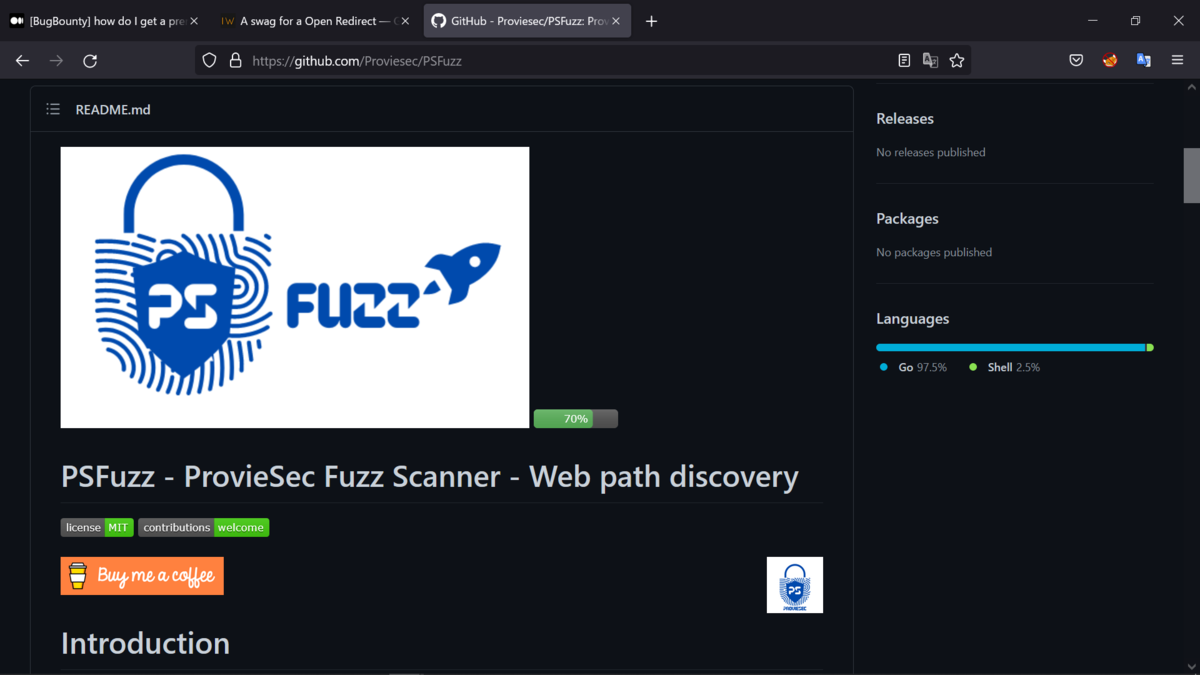Close the GitHub PSFuzz tab

[616, 21]
